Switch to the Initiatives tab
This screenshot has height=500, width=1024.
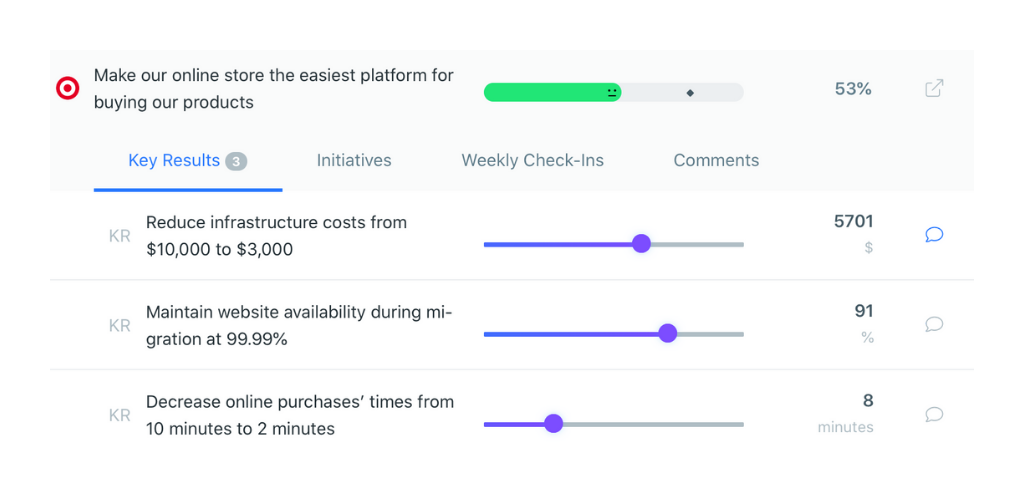tap(354, 161)
